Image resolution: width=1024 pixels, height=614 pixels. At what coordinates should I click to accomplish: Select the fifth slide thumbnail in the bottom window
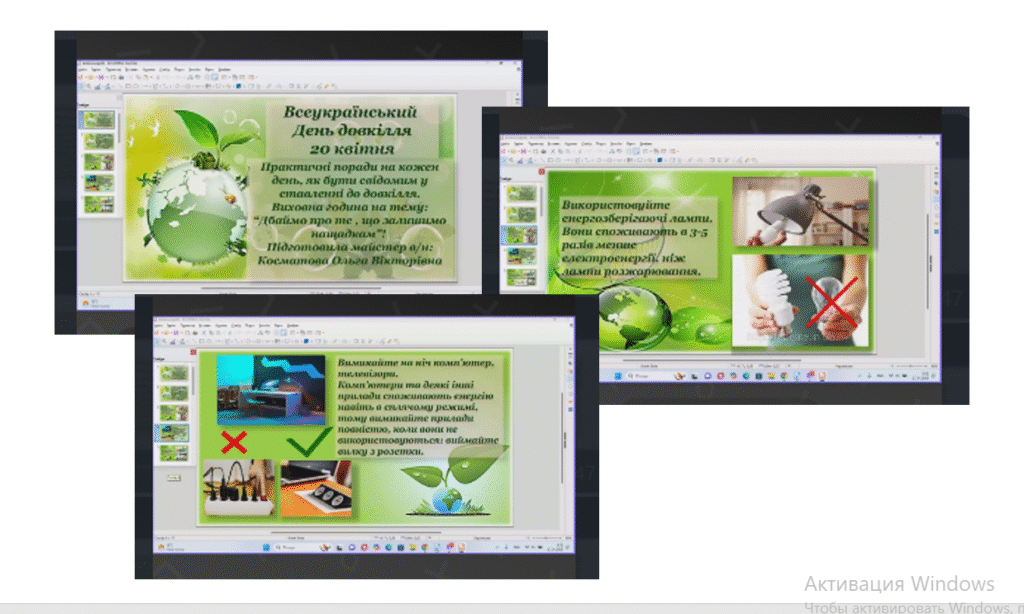(174, 452)
